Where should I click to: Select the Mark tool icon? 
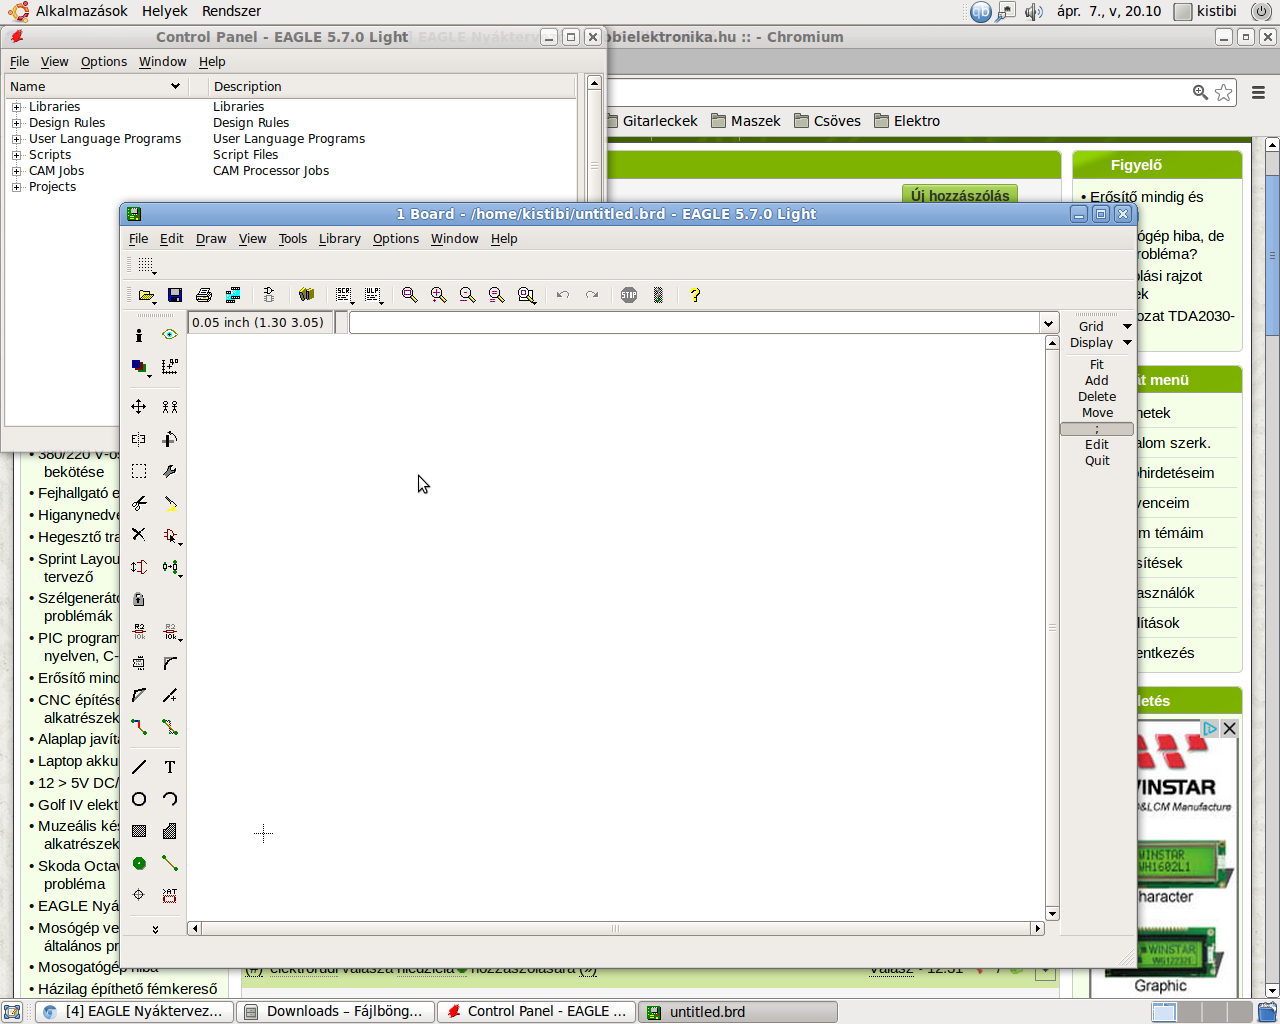(170, 367)
